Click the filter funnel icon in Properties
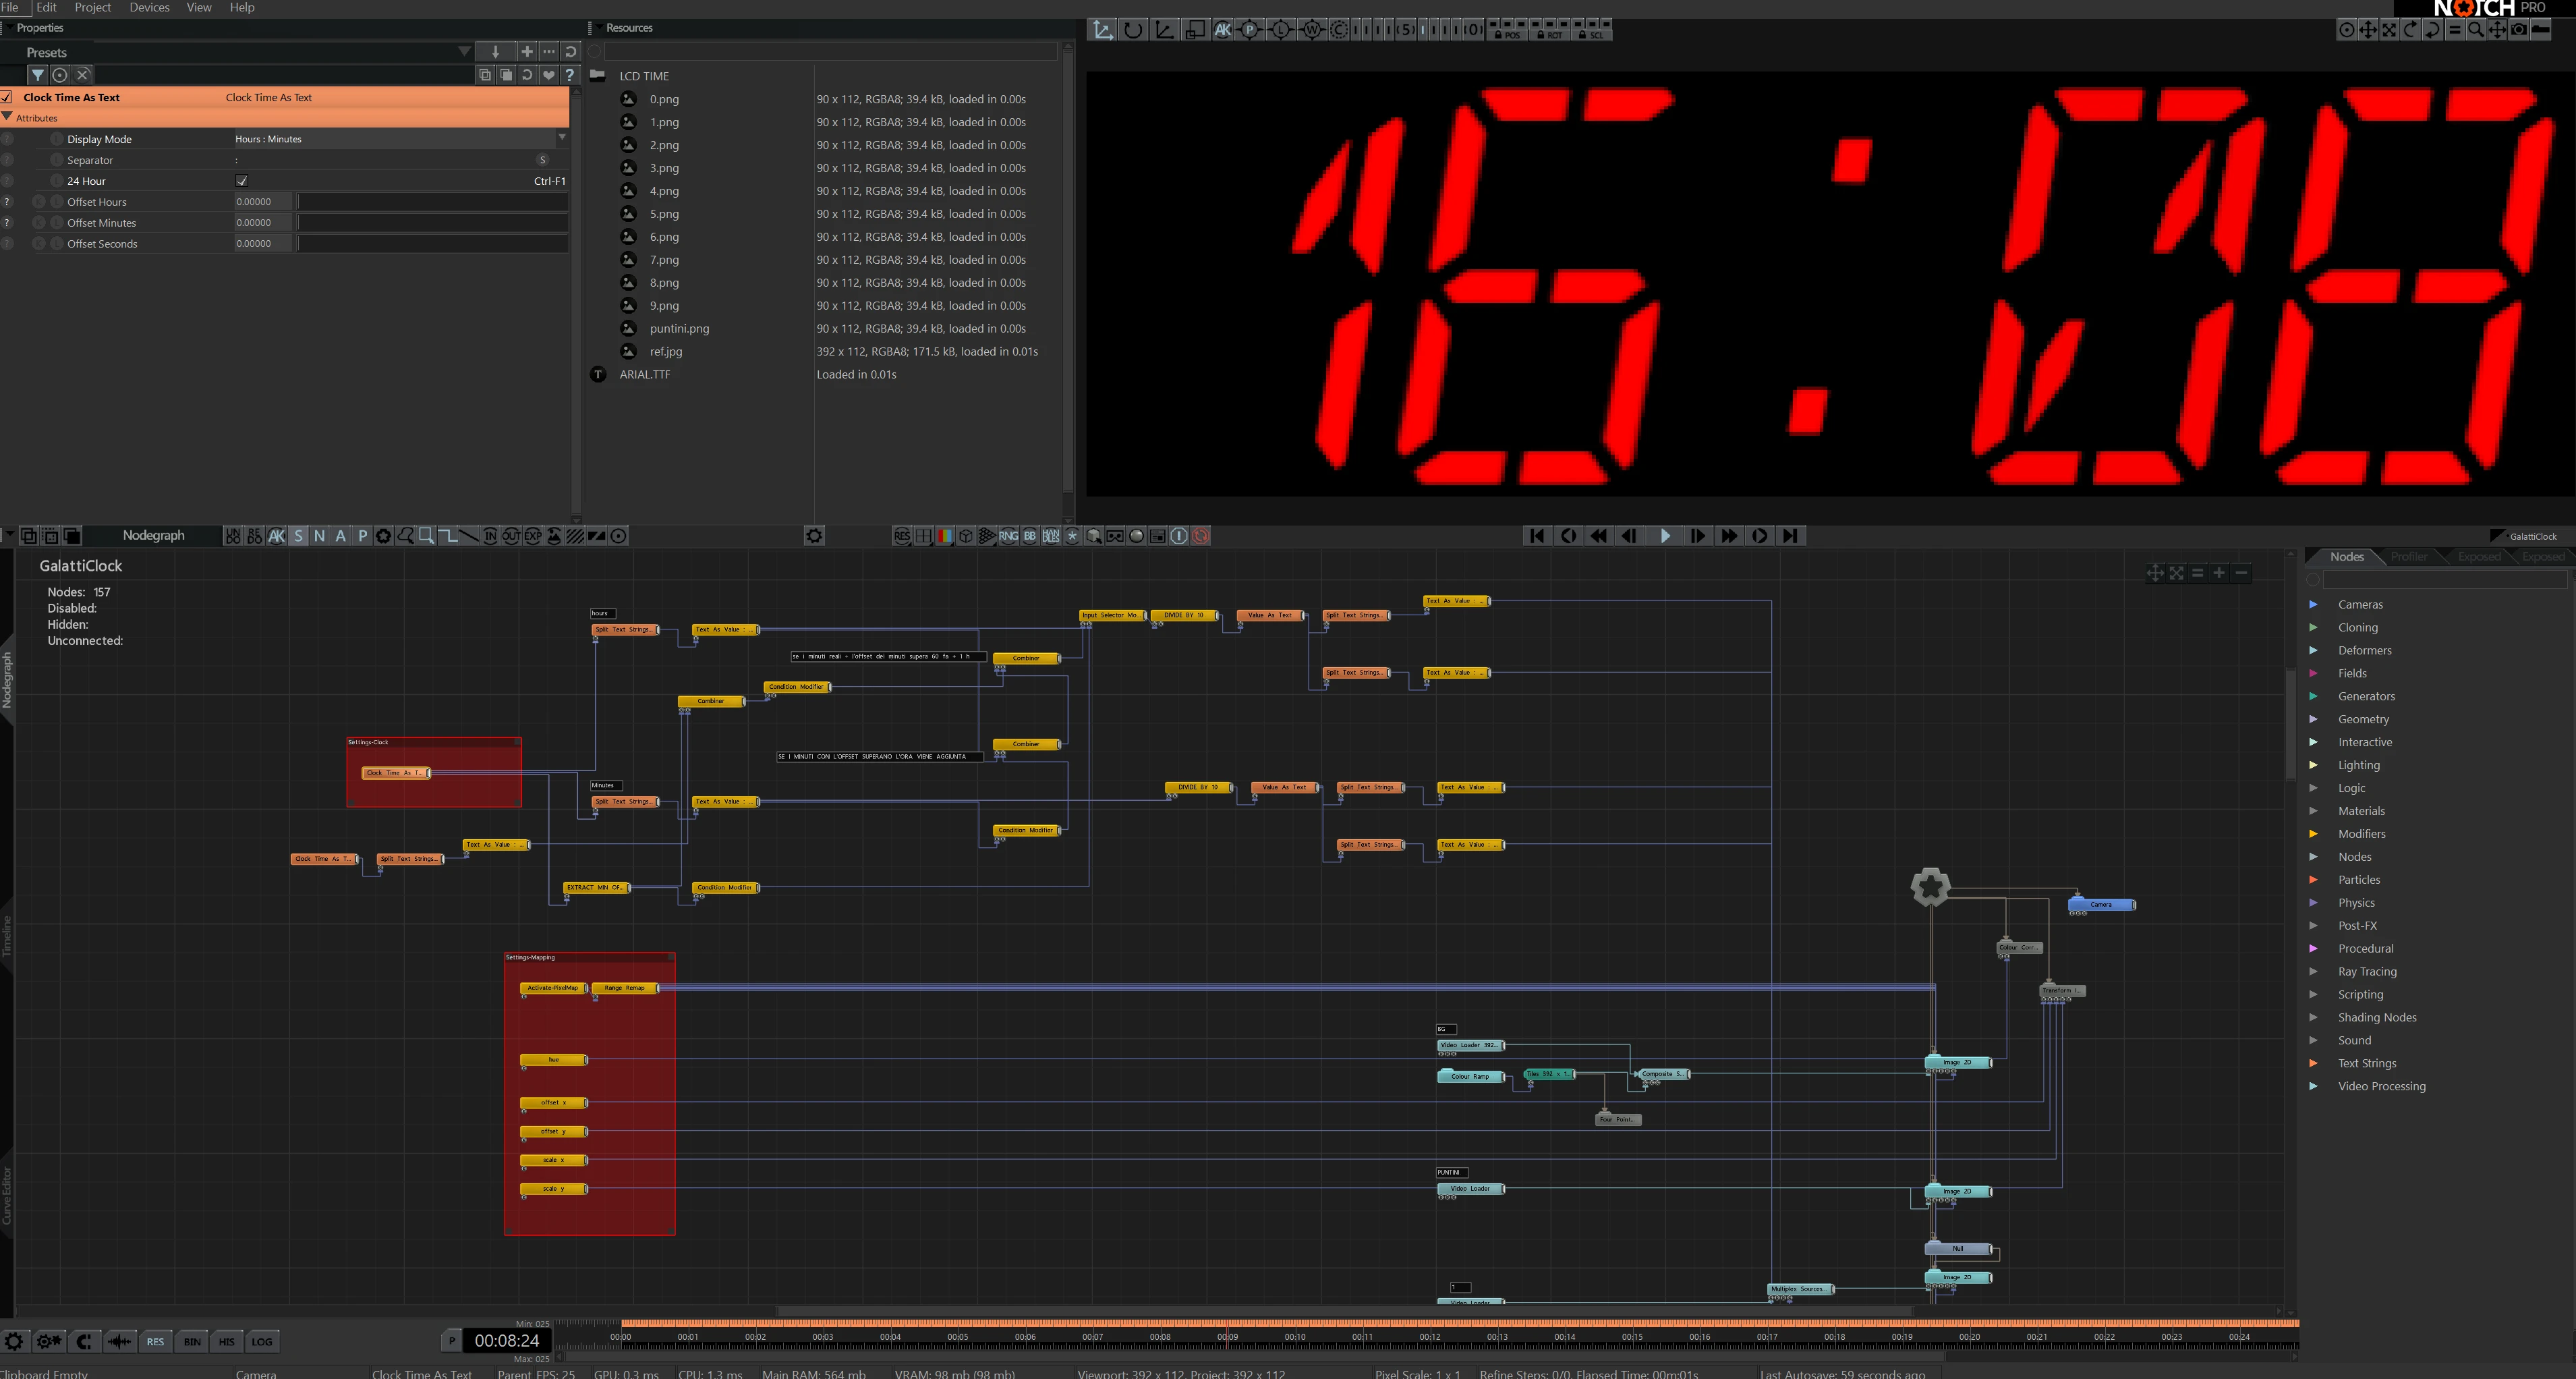Viewport: 2576px width, 1379px height. pyautogui.click(x=38, y=75)
